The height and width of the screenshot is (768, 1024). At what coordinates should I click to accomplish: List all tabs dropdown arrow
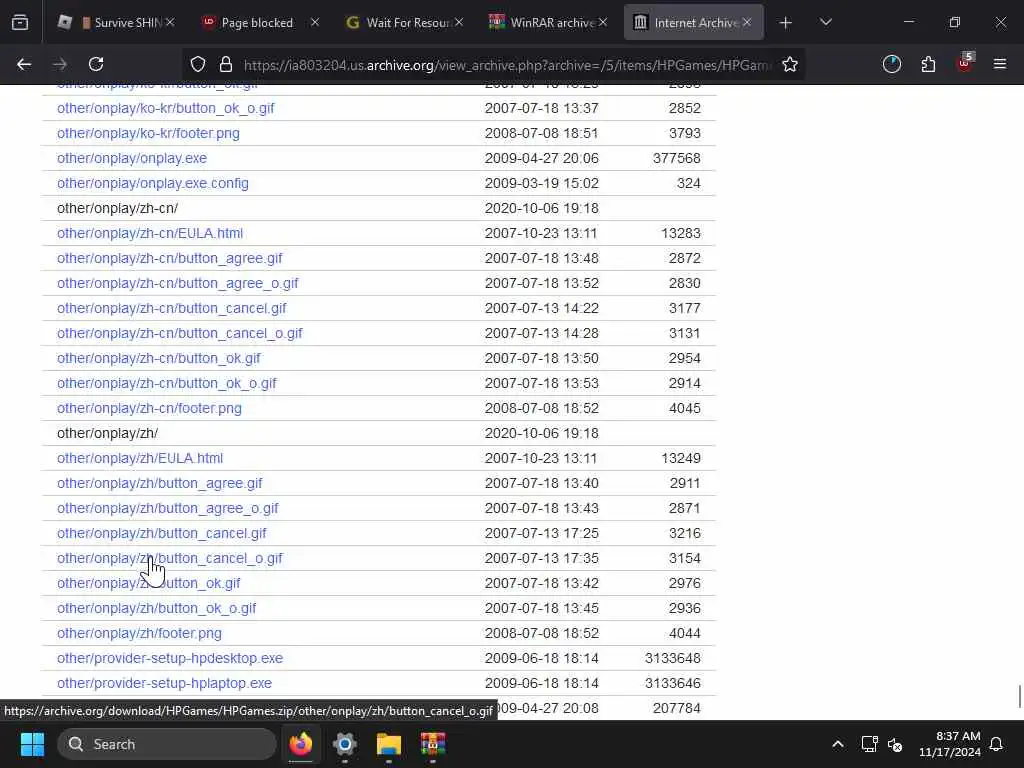(x=825, y=22)
